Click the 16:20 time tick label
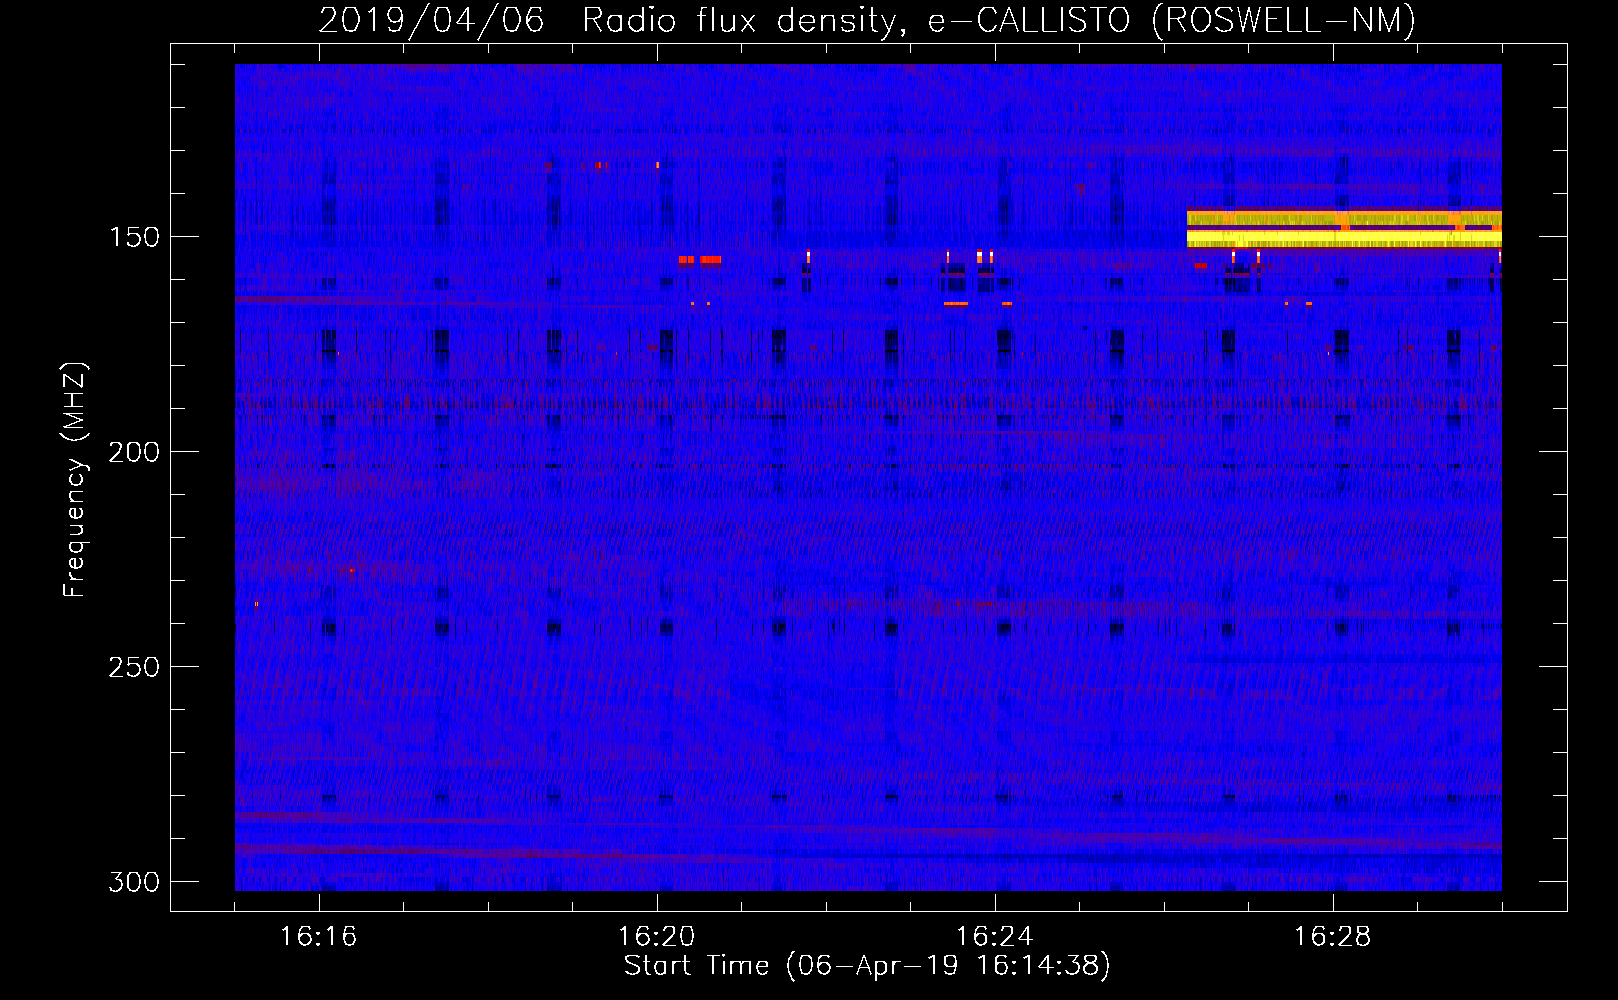The image size is (1618, 1000). click(657, 937)
